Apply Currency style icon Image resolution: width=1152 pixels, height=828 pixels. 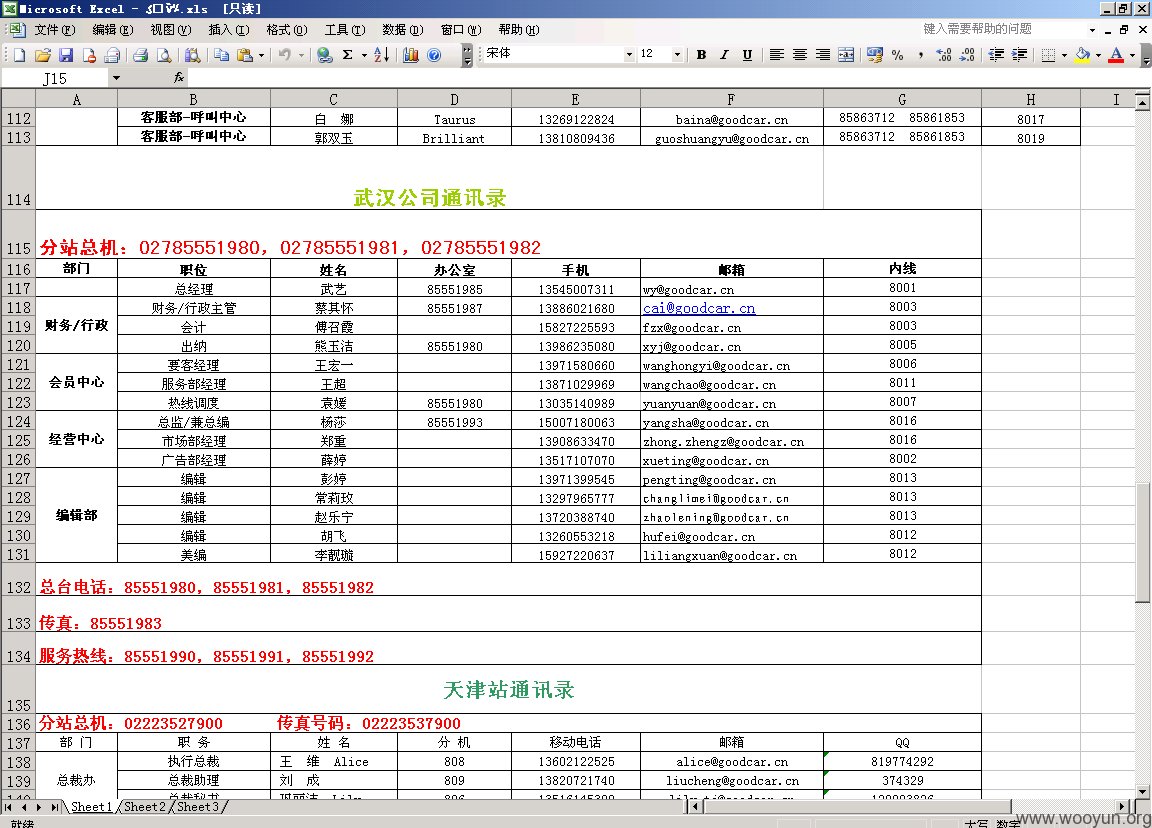874,55
